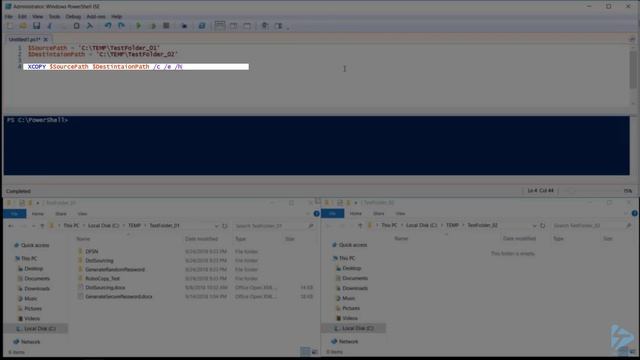Open the Debug menu in PowerShell ISE
Screen dimensions: 640x360
click(73, 16)
